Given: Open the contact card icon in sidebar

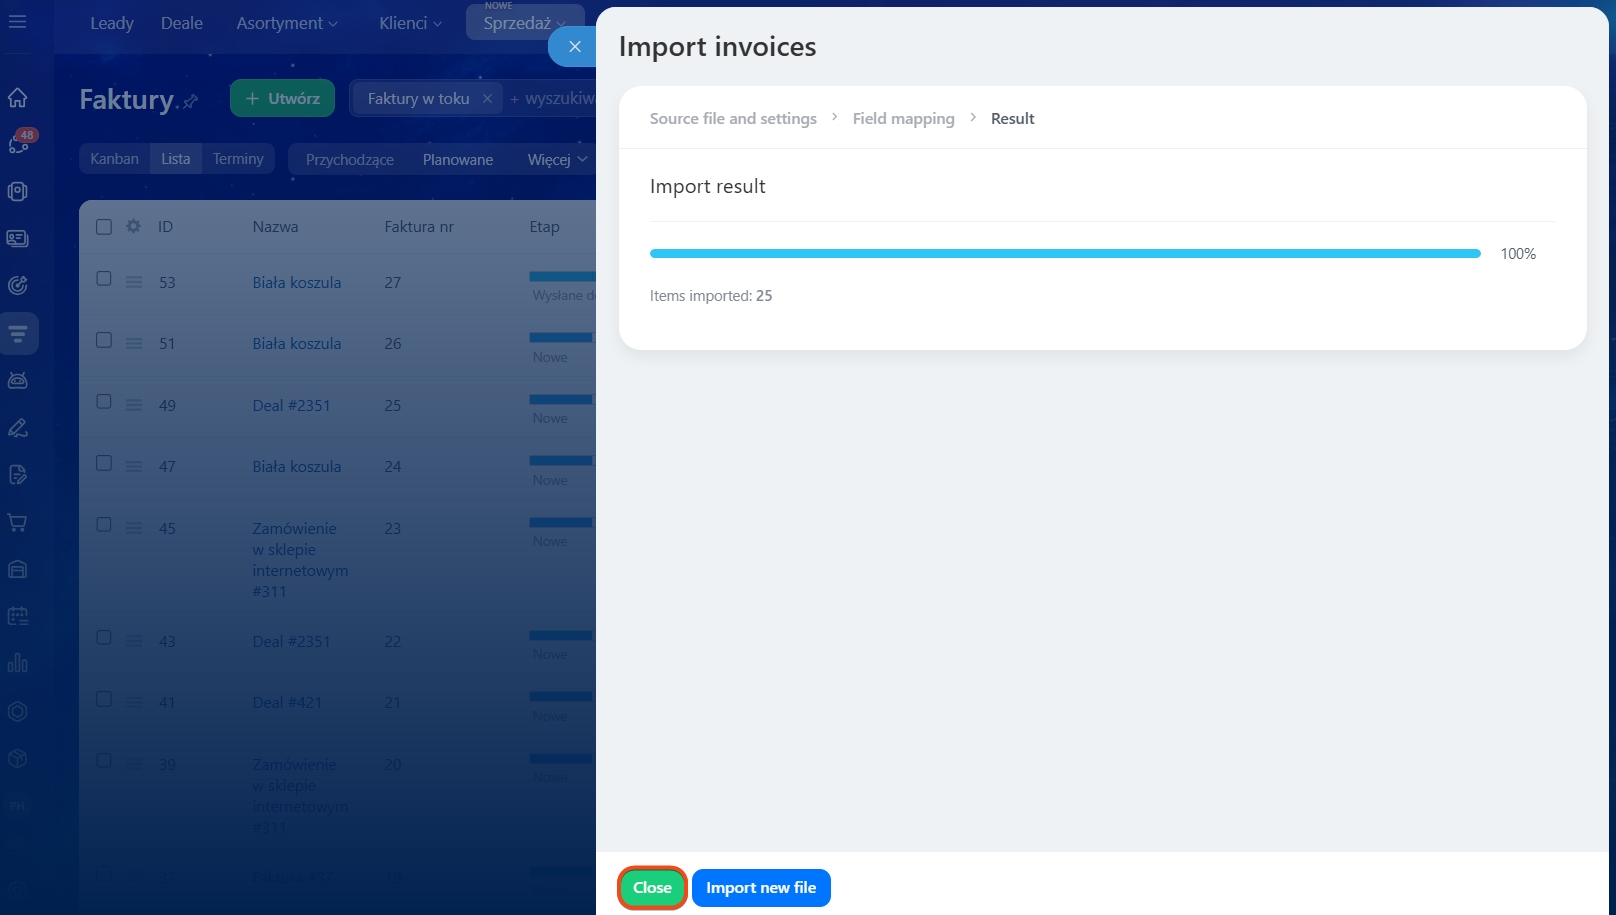Looking at the screenshot, I should pos(18,238).
